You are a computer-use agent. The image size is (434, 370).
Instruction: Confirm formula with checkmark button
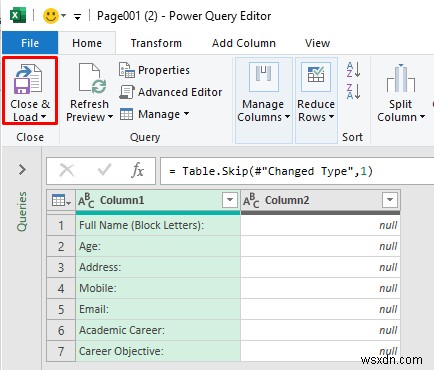(104, 171)
